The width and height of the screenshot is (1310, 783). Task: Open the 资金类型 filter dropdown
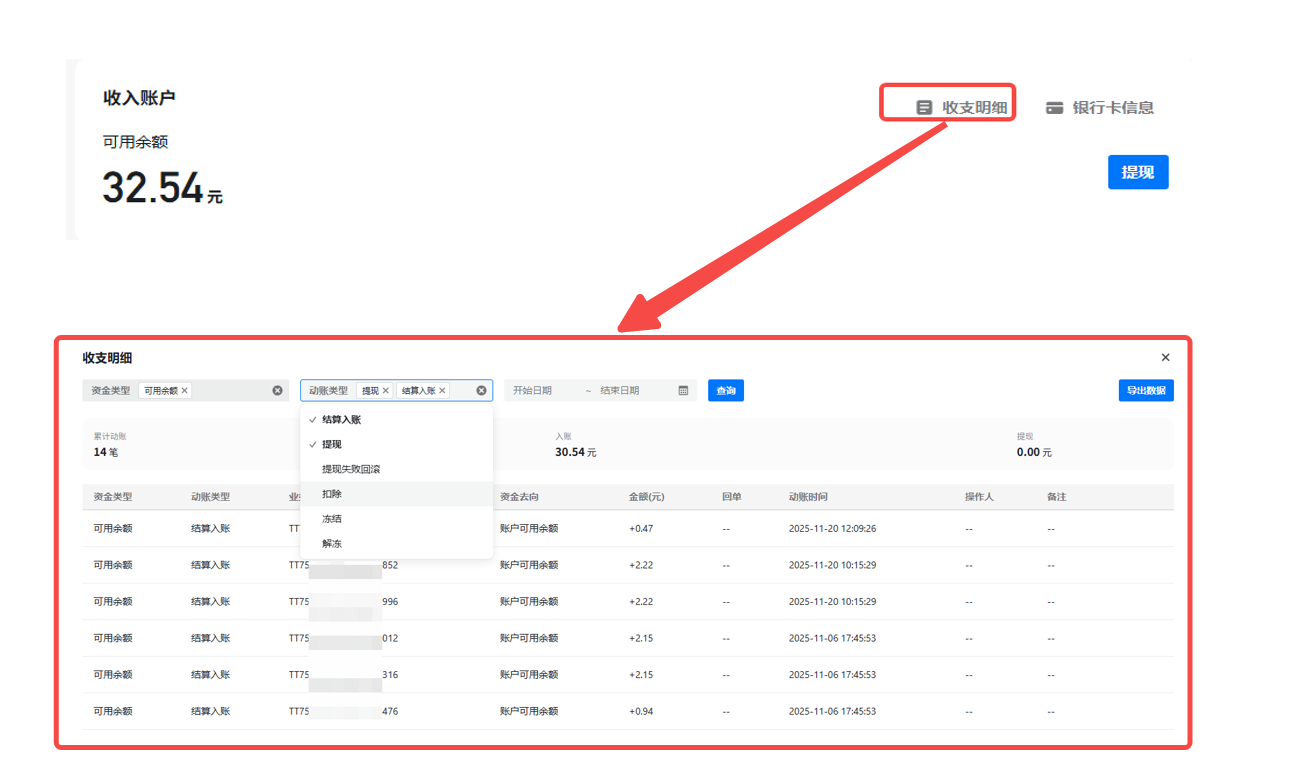coord(230,391)
